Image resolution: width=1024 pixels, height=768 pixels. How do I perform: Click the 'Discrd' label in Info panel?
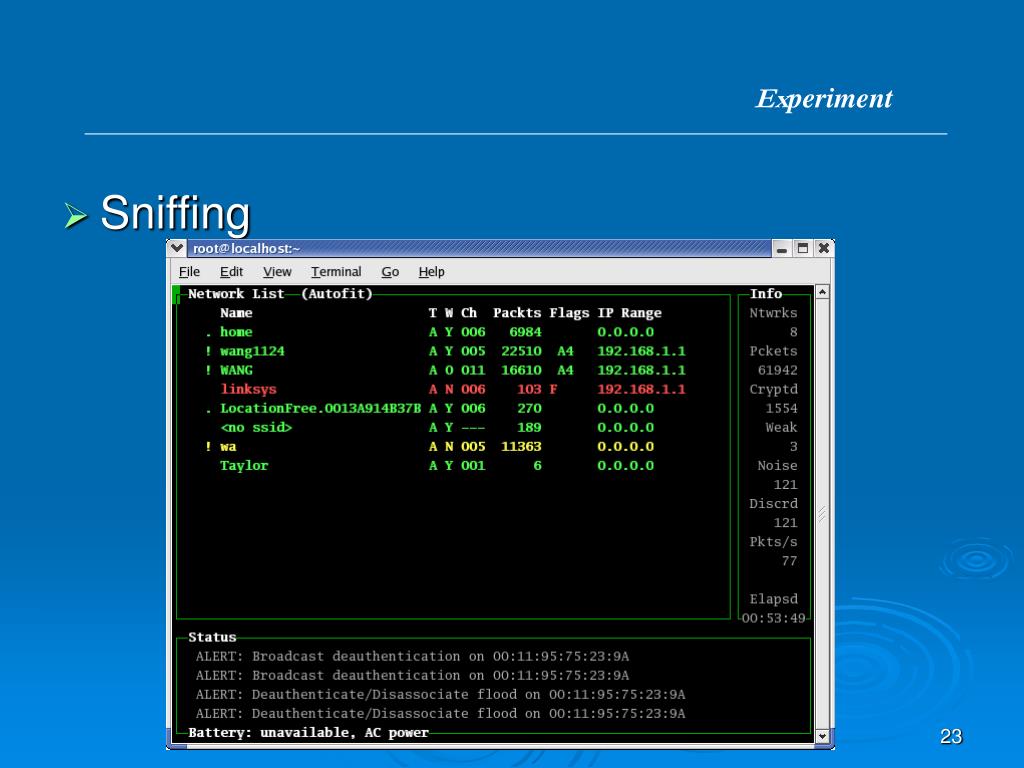tap(773, 504)
